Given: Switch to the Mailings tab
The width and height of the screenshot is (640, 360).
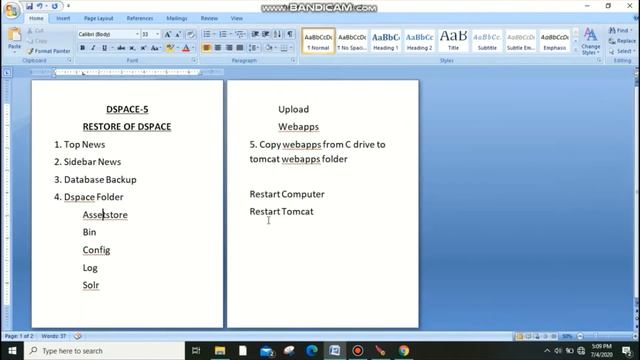Looking at the screenshot, I should tap(177, 18).
